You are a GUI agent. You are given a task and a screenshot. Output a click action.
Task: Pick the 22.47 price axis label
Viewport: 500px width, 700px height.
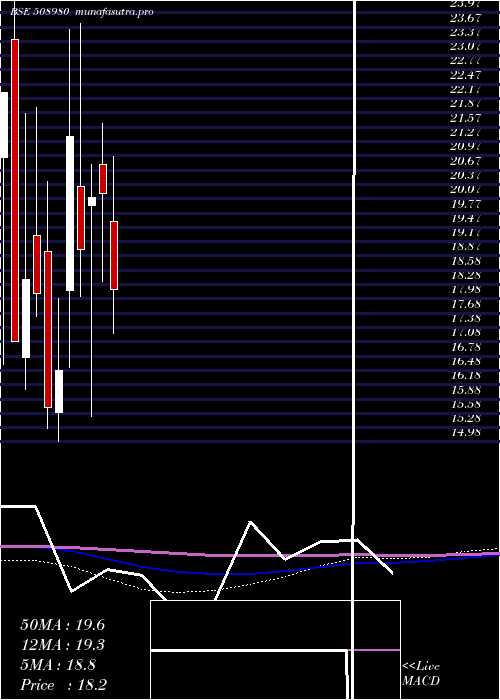point(466,75)
